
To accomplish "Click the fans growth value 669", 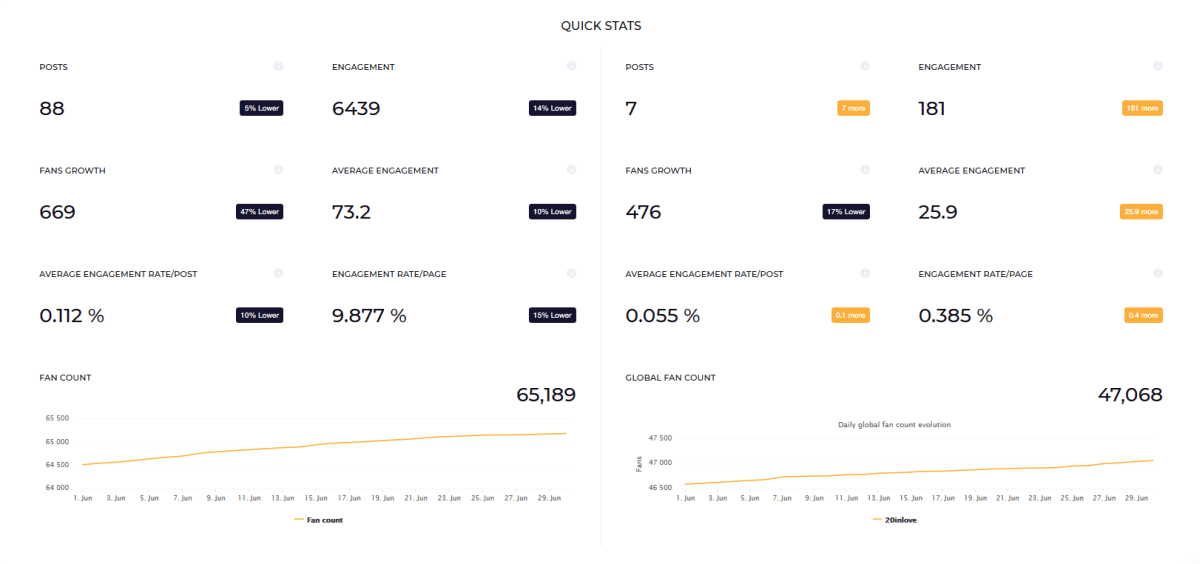I will coord(57,212).
